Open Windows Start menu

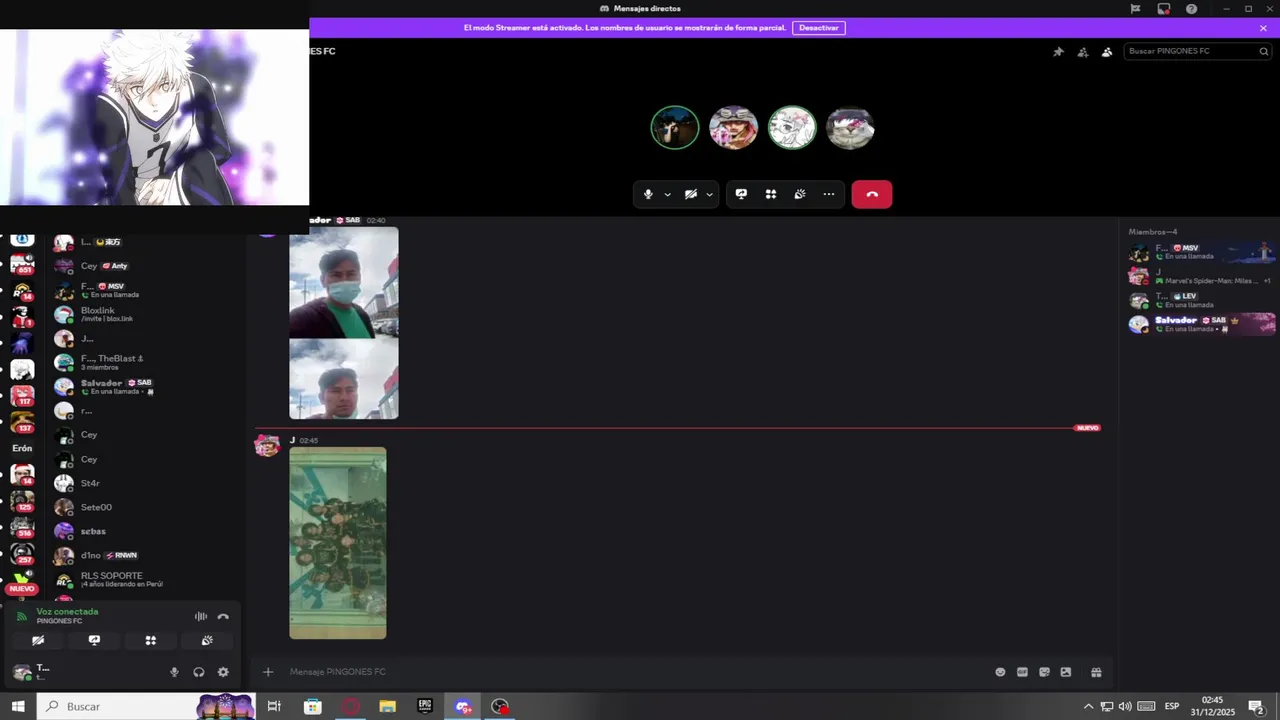[x=18, y=706]
